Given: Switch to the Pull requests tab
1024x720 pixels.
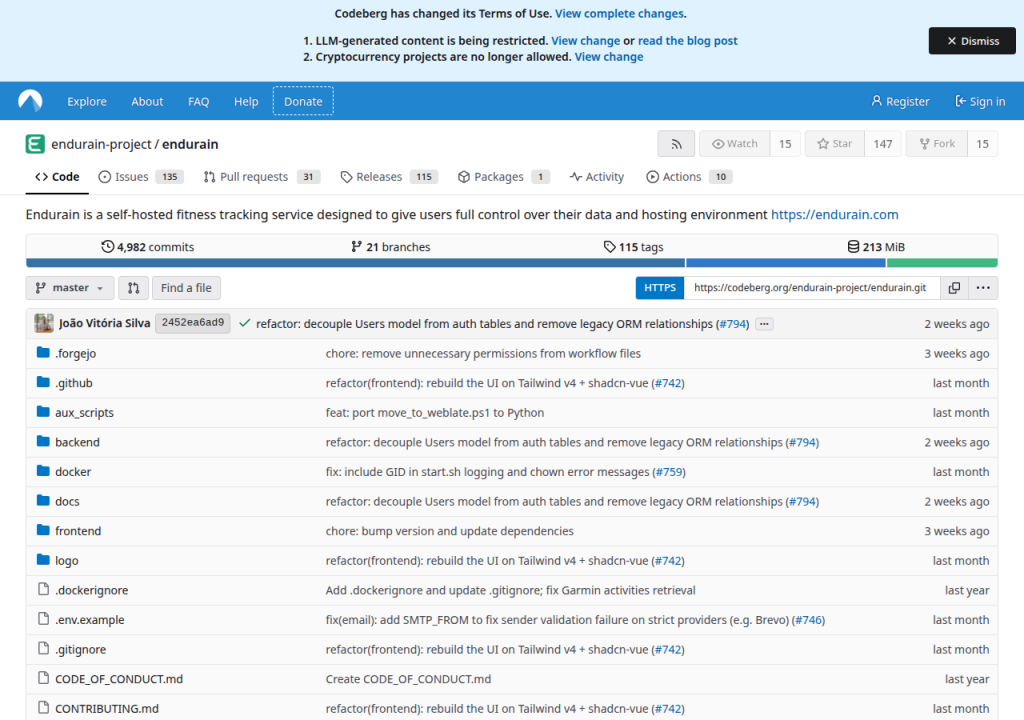Looking at the screenshot, I should 261,176.
